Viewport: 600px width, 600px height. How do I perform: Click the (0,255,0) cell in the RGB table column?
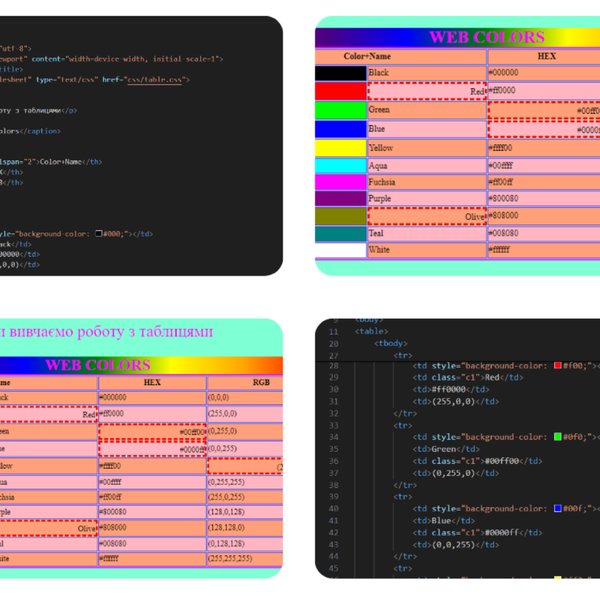[x=245, y=431]
